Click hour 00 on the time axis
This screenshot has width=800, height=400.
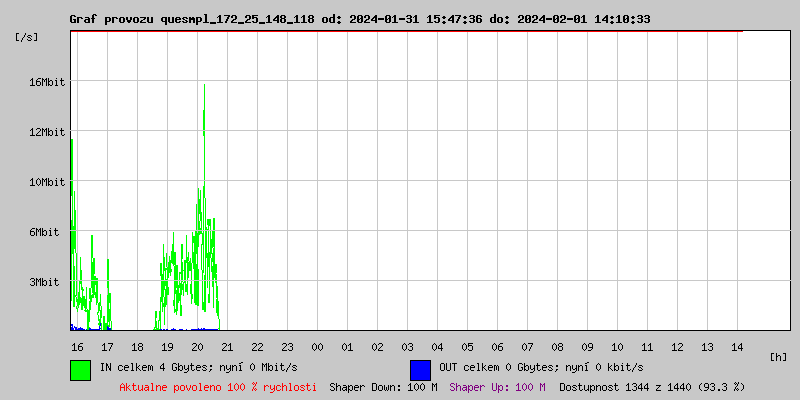317,347
